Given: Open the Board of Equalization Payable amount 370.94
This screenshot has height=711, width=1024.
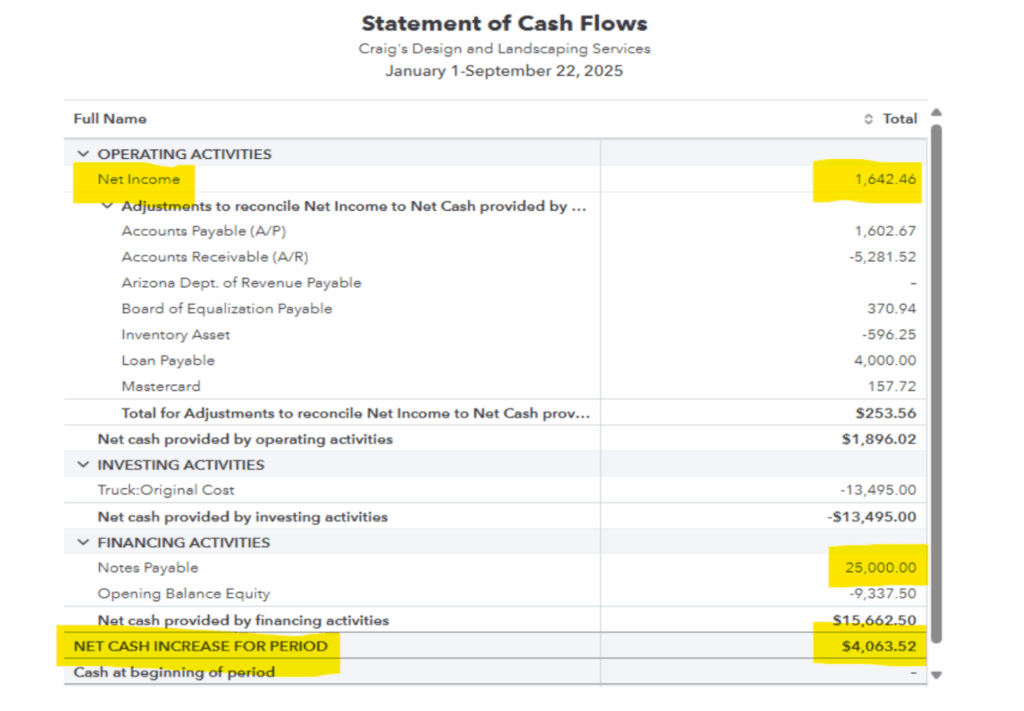Looking at the screenshot, I should pos(892,309).
